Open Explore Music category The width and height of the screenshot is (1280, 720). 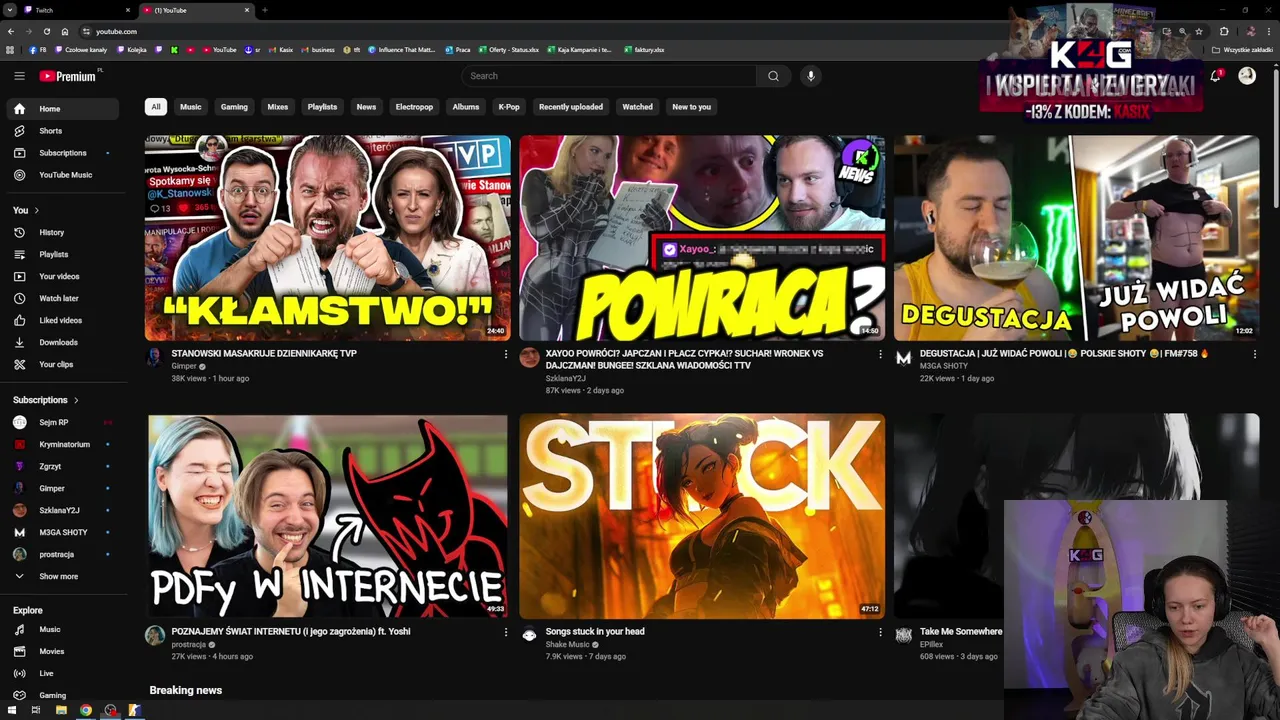(x=63, y=629)
